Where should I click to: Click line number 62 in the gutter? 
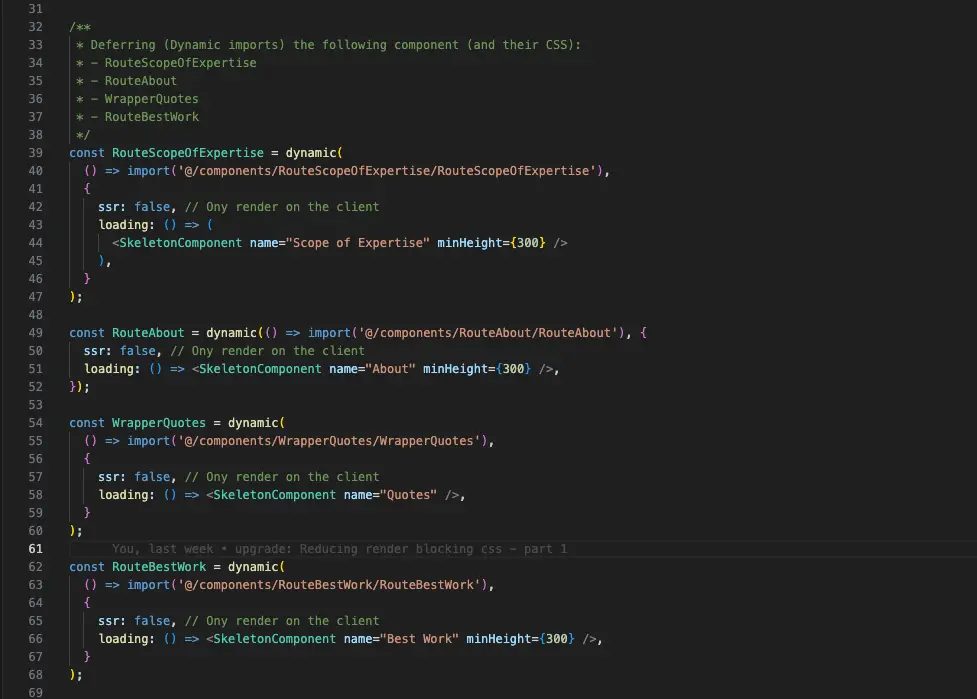click(x=36, y=567)
